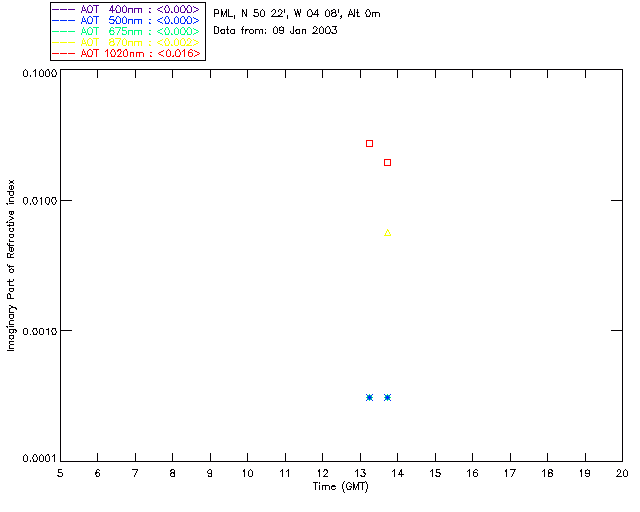640x512 pixels.
Task: Click the AOT 1020nm legend entry
Action: (126, 53)
